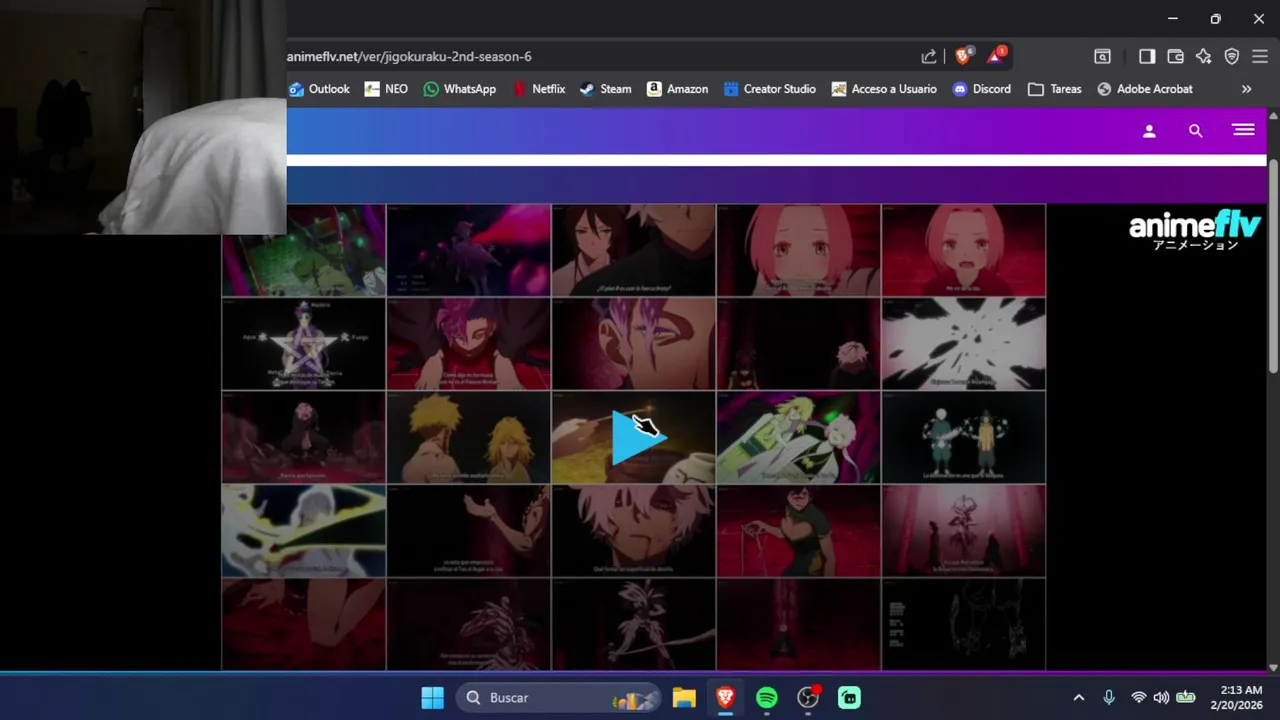Click the animeflv logo

pos(1195,230)
